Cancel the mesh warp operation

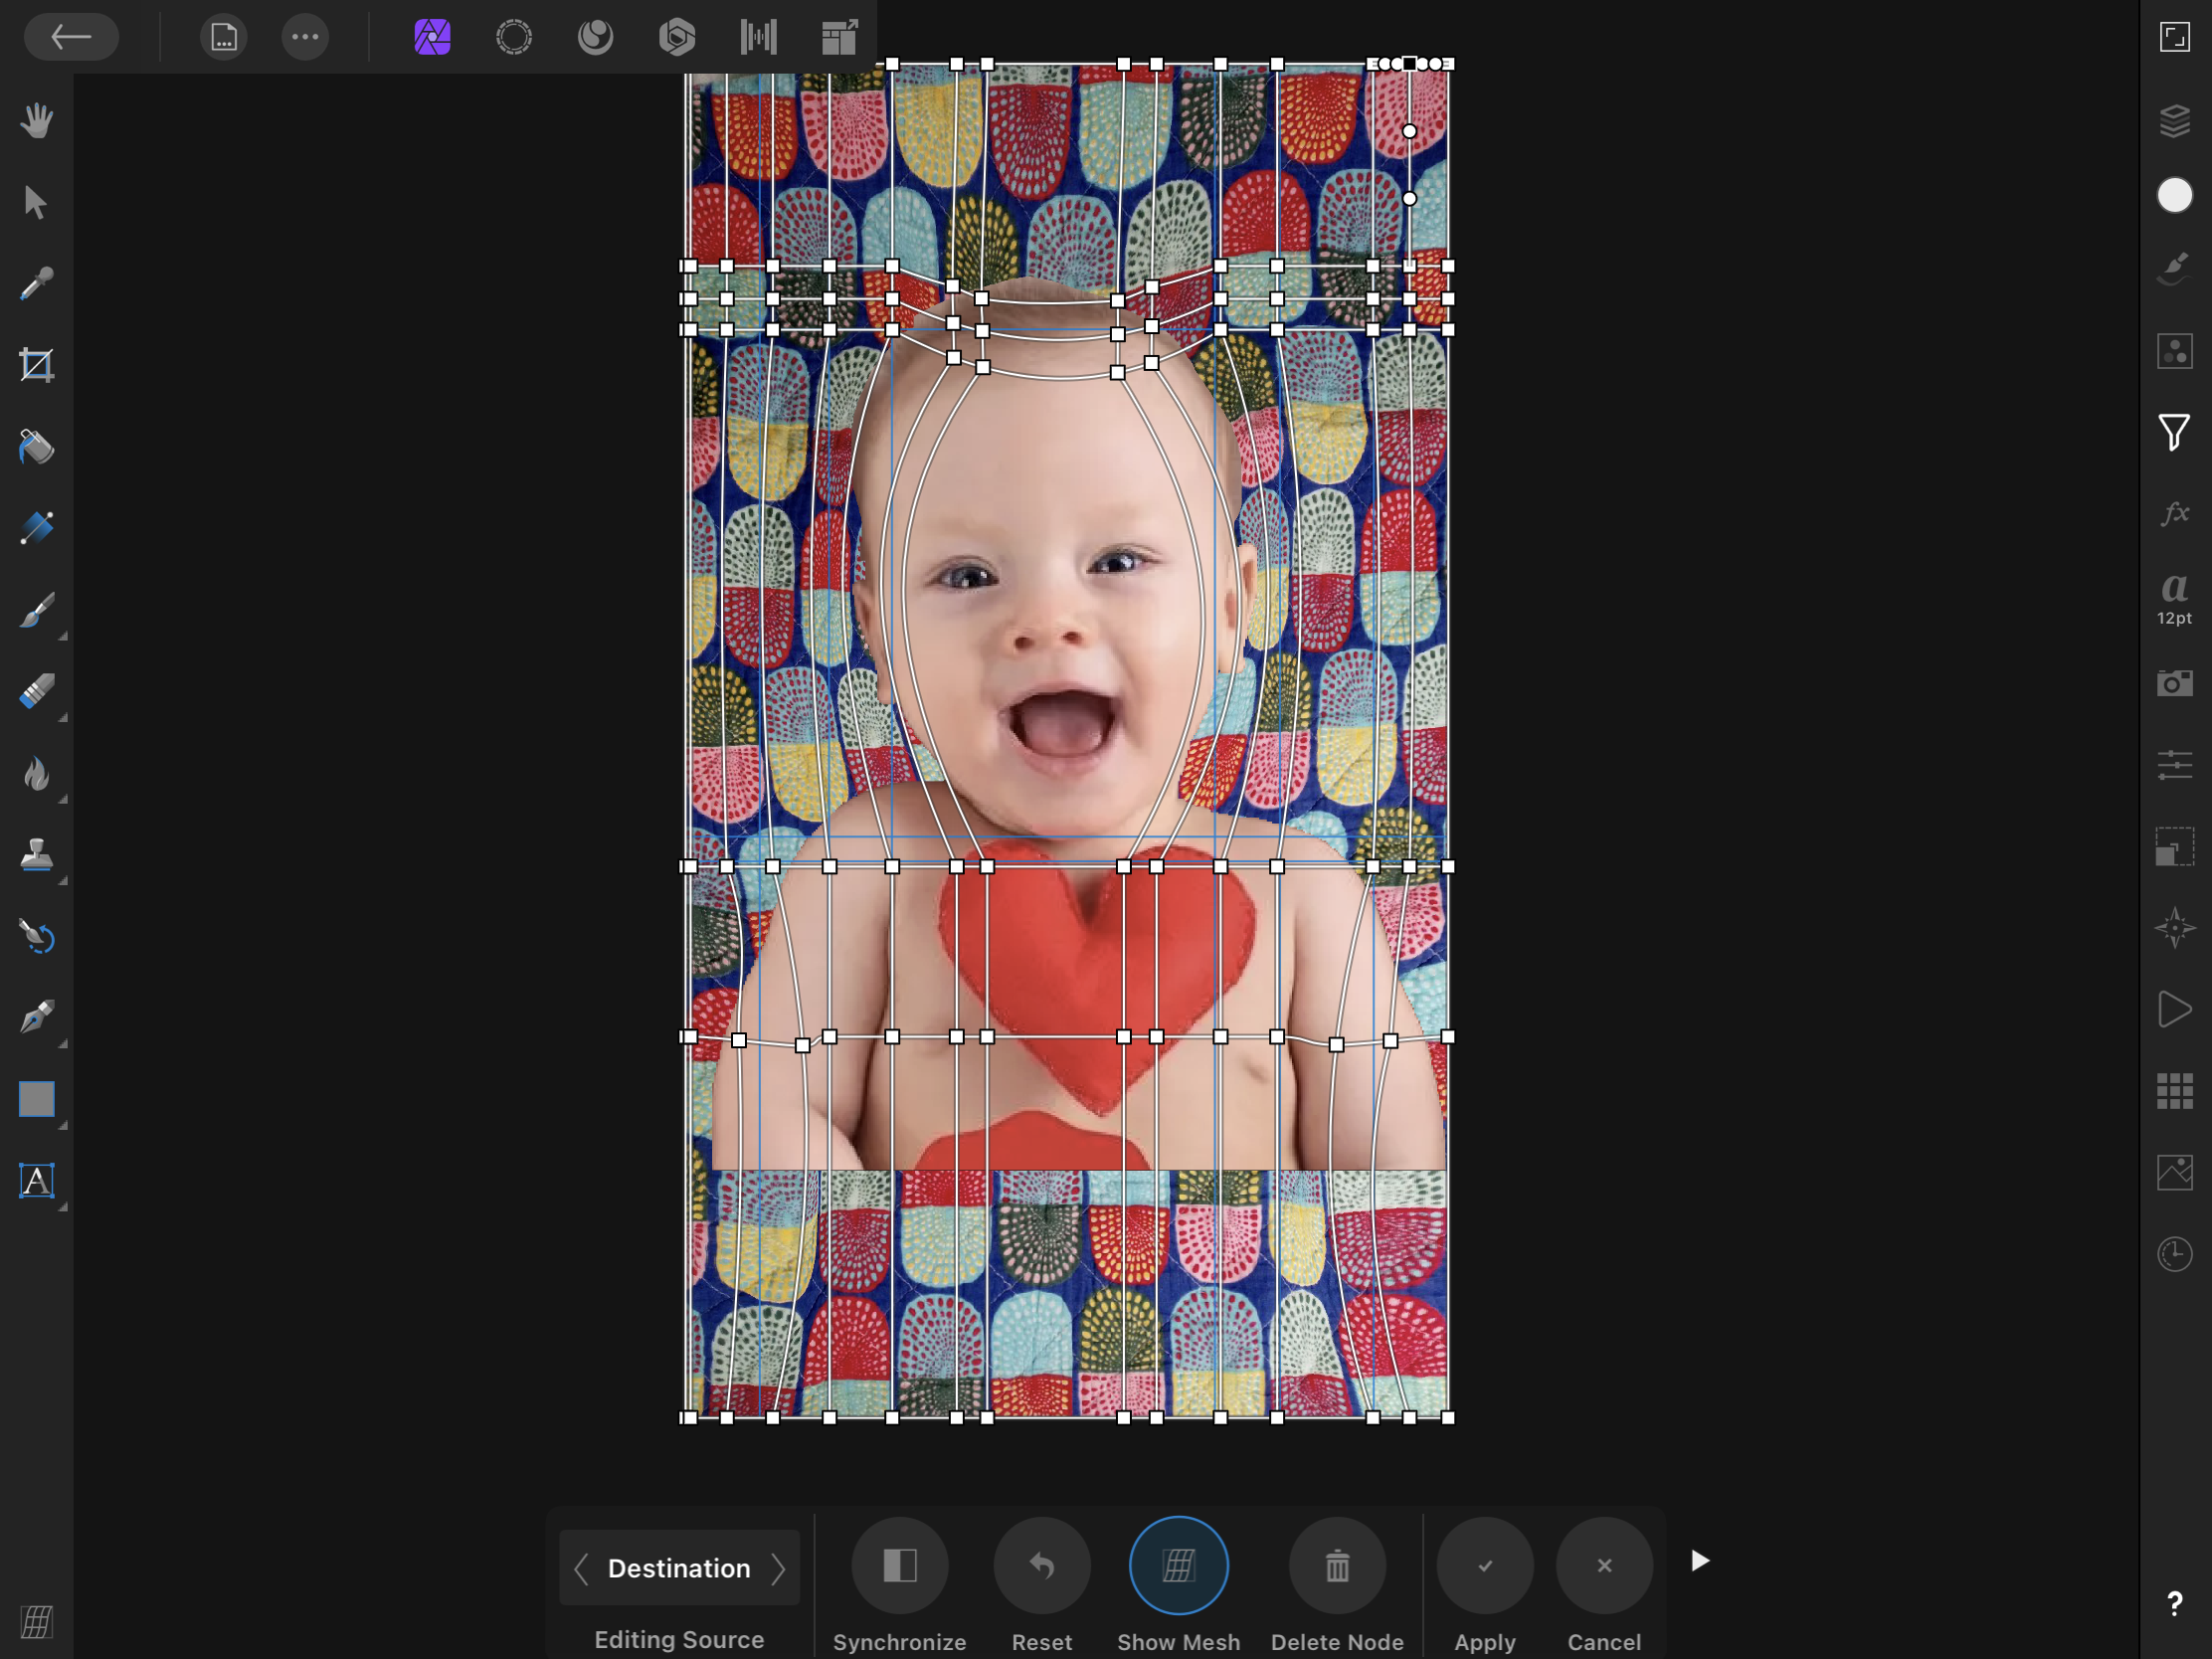[x=1603, y=1565]
